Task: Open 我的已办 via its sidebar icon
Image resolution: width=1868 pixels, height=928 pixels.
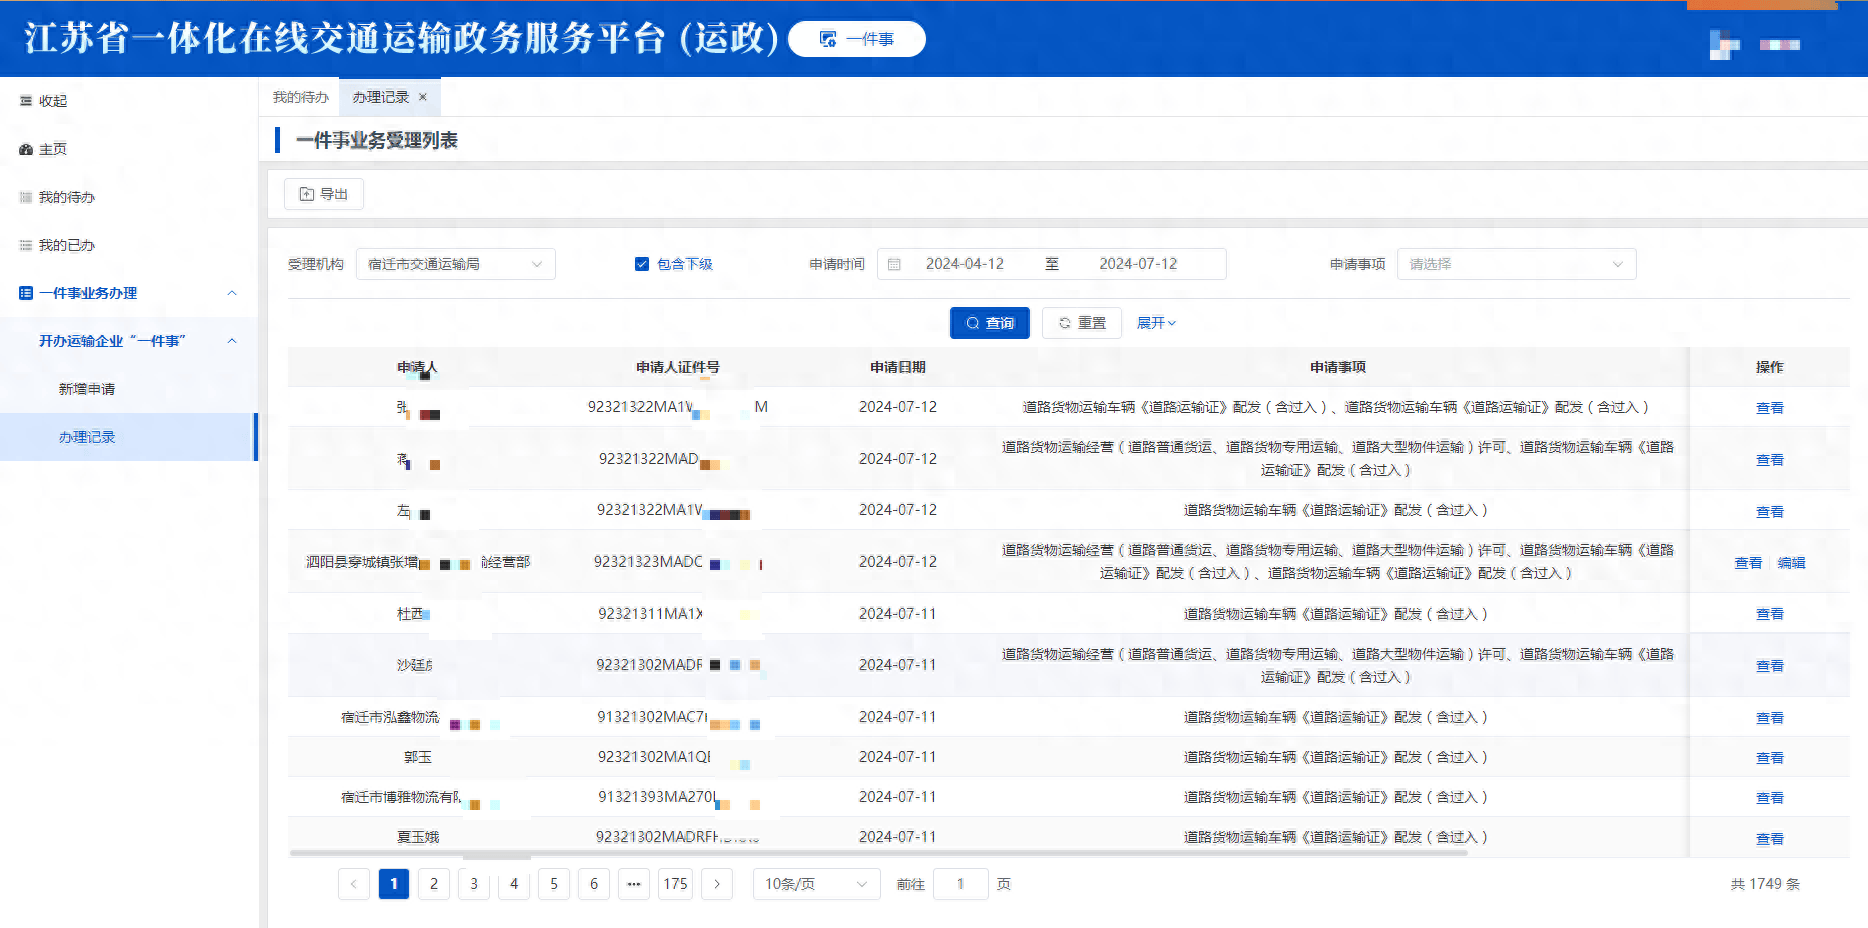Action: [x=27, y=244]
